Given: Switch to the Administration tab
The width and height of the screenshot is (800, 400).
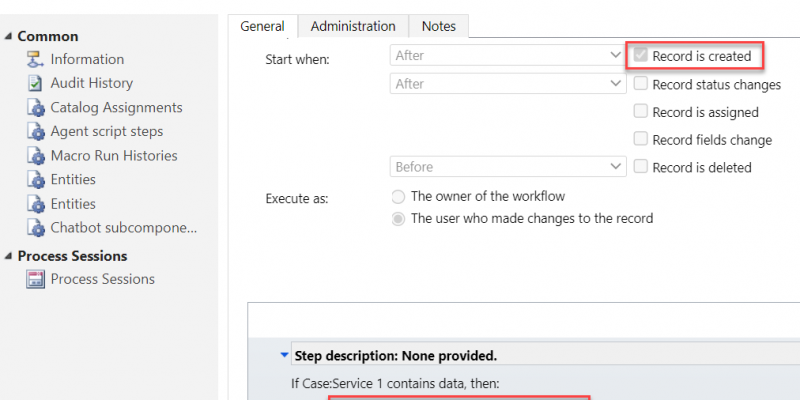Looking at the screenshot, I should tap(353, 26).
